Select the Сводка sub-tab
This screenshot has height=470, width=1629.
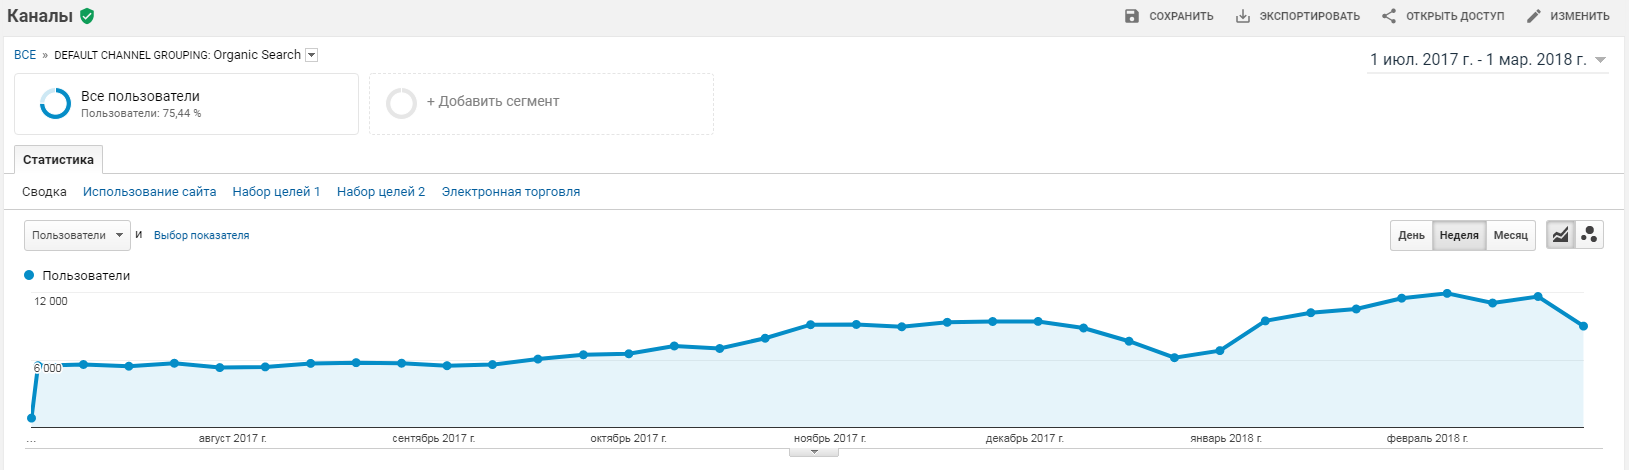point(44,192)
